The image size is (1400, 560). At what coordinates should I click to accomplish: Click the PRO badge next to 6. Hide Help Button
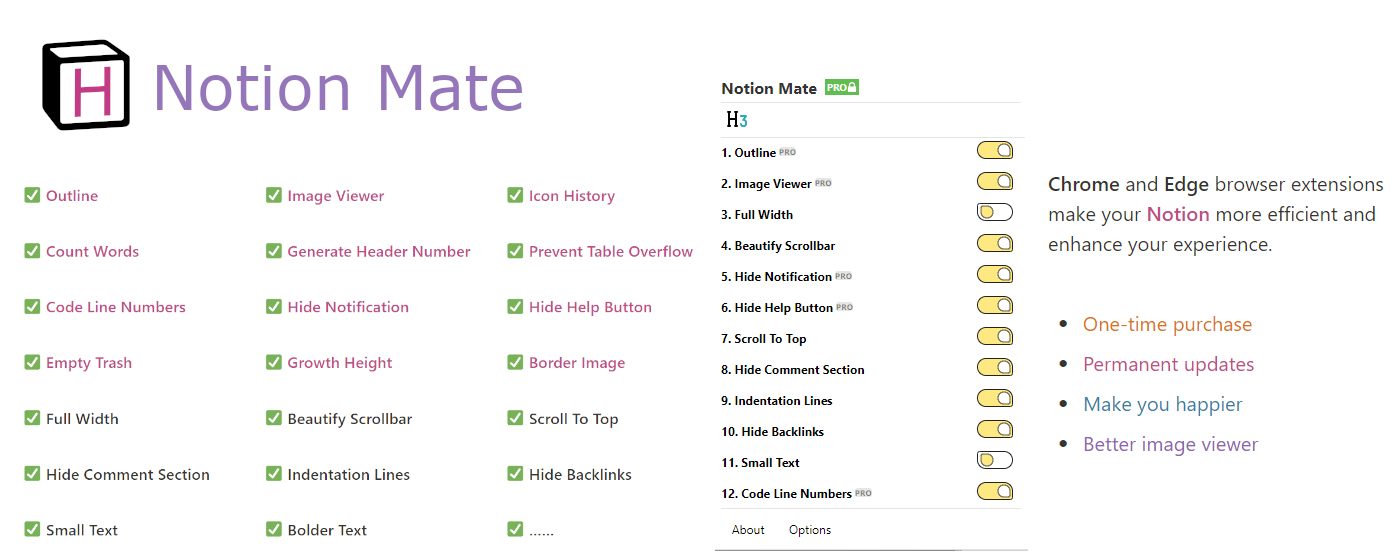click(x=845, y=308)
